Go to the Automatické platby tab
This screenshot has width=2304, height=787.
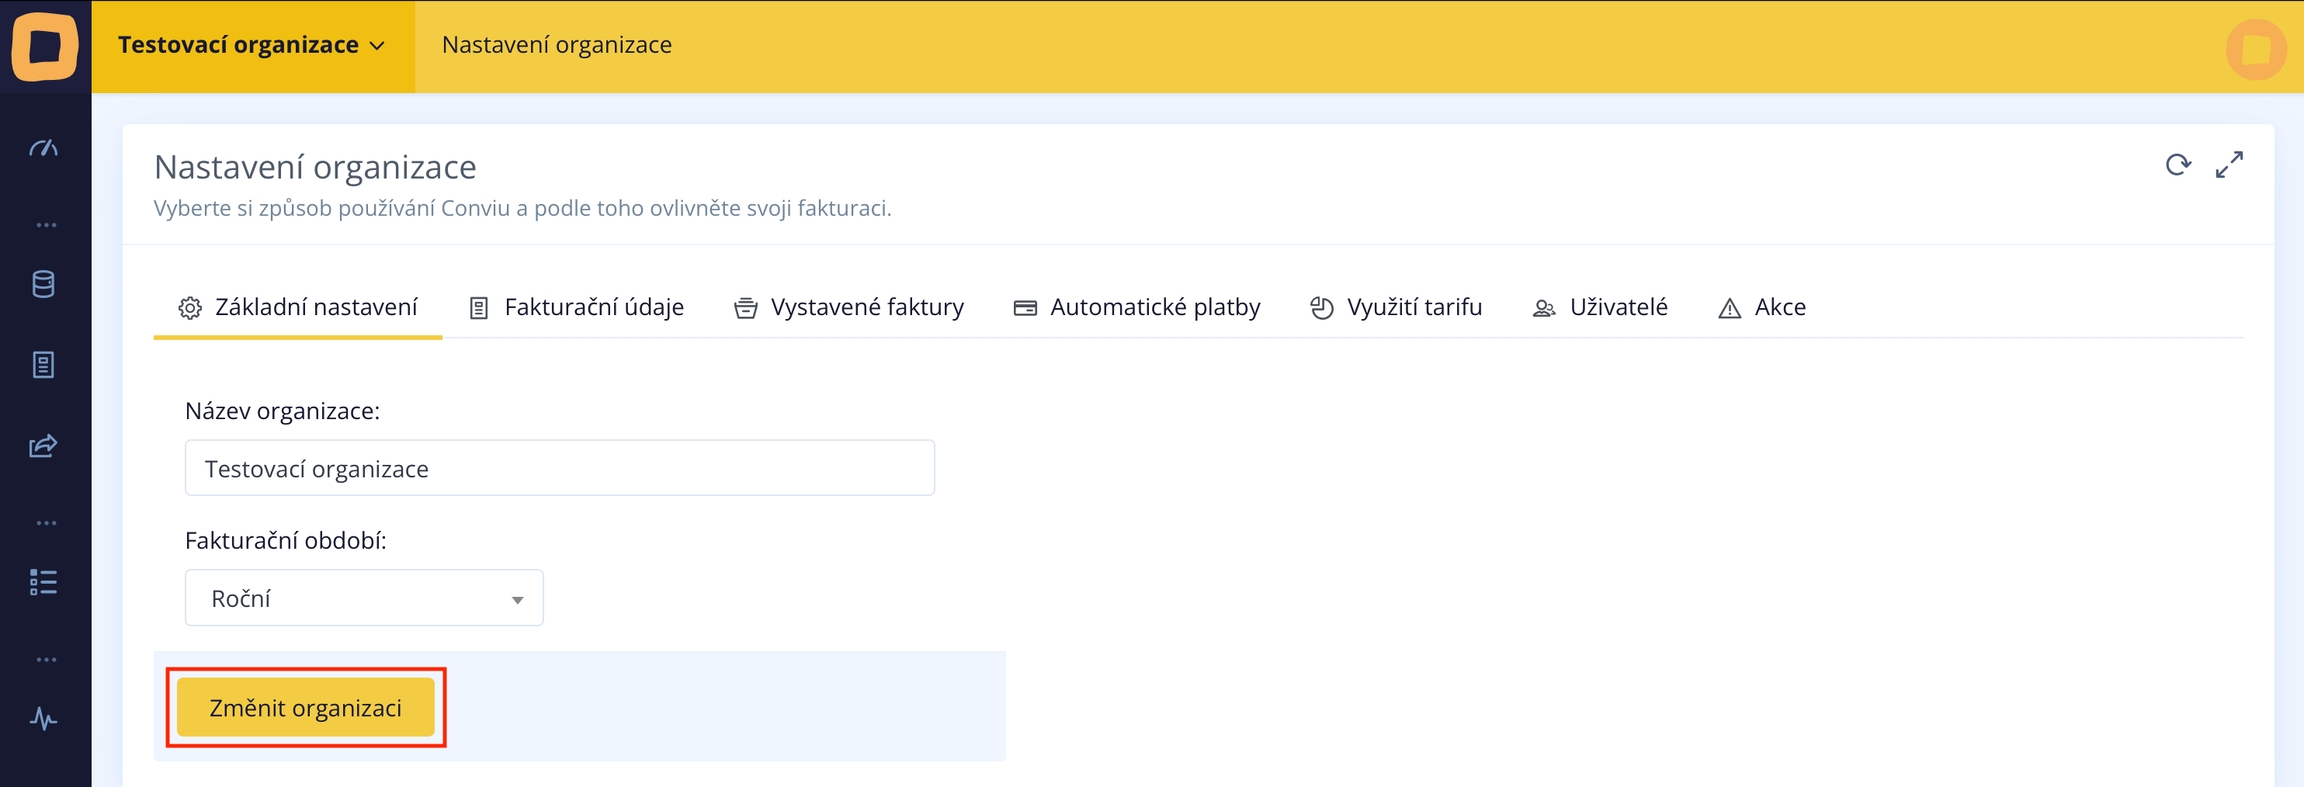click(1137, 307)
